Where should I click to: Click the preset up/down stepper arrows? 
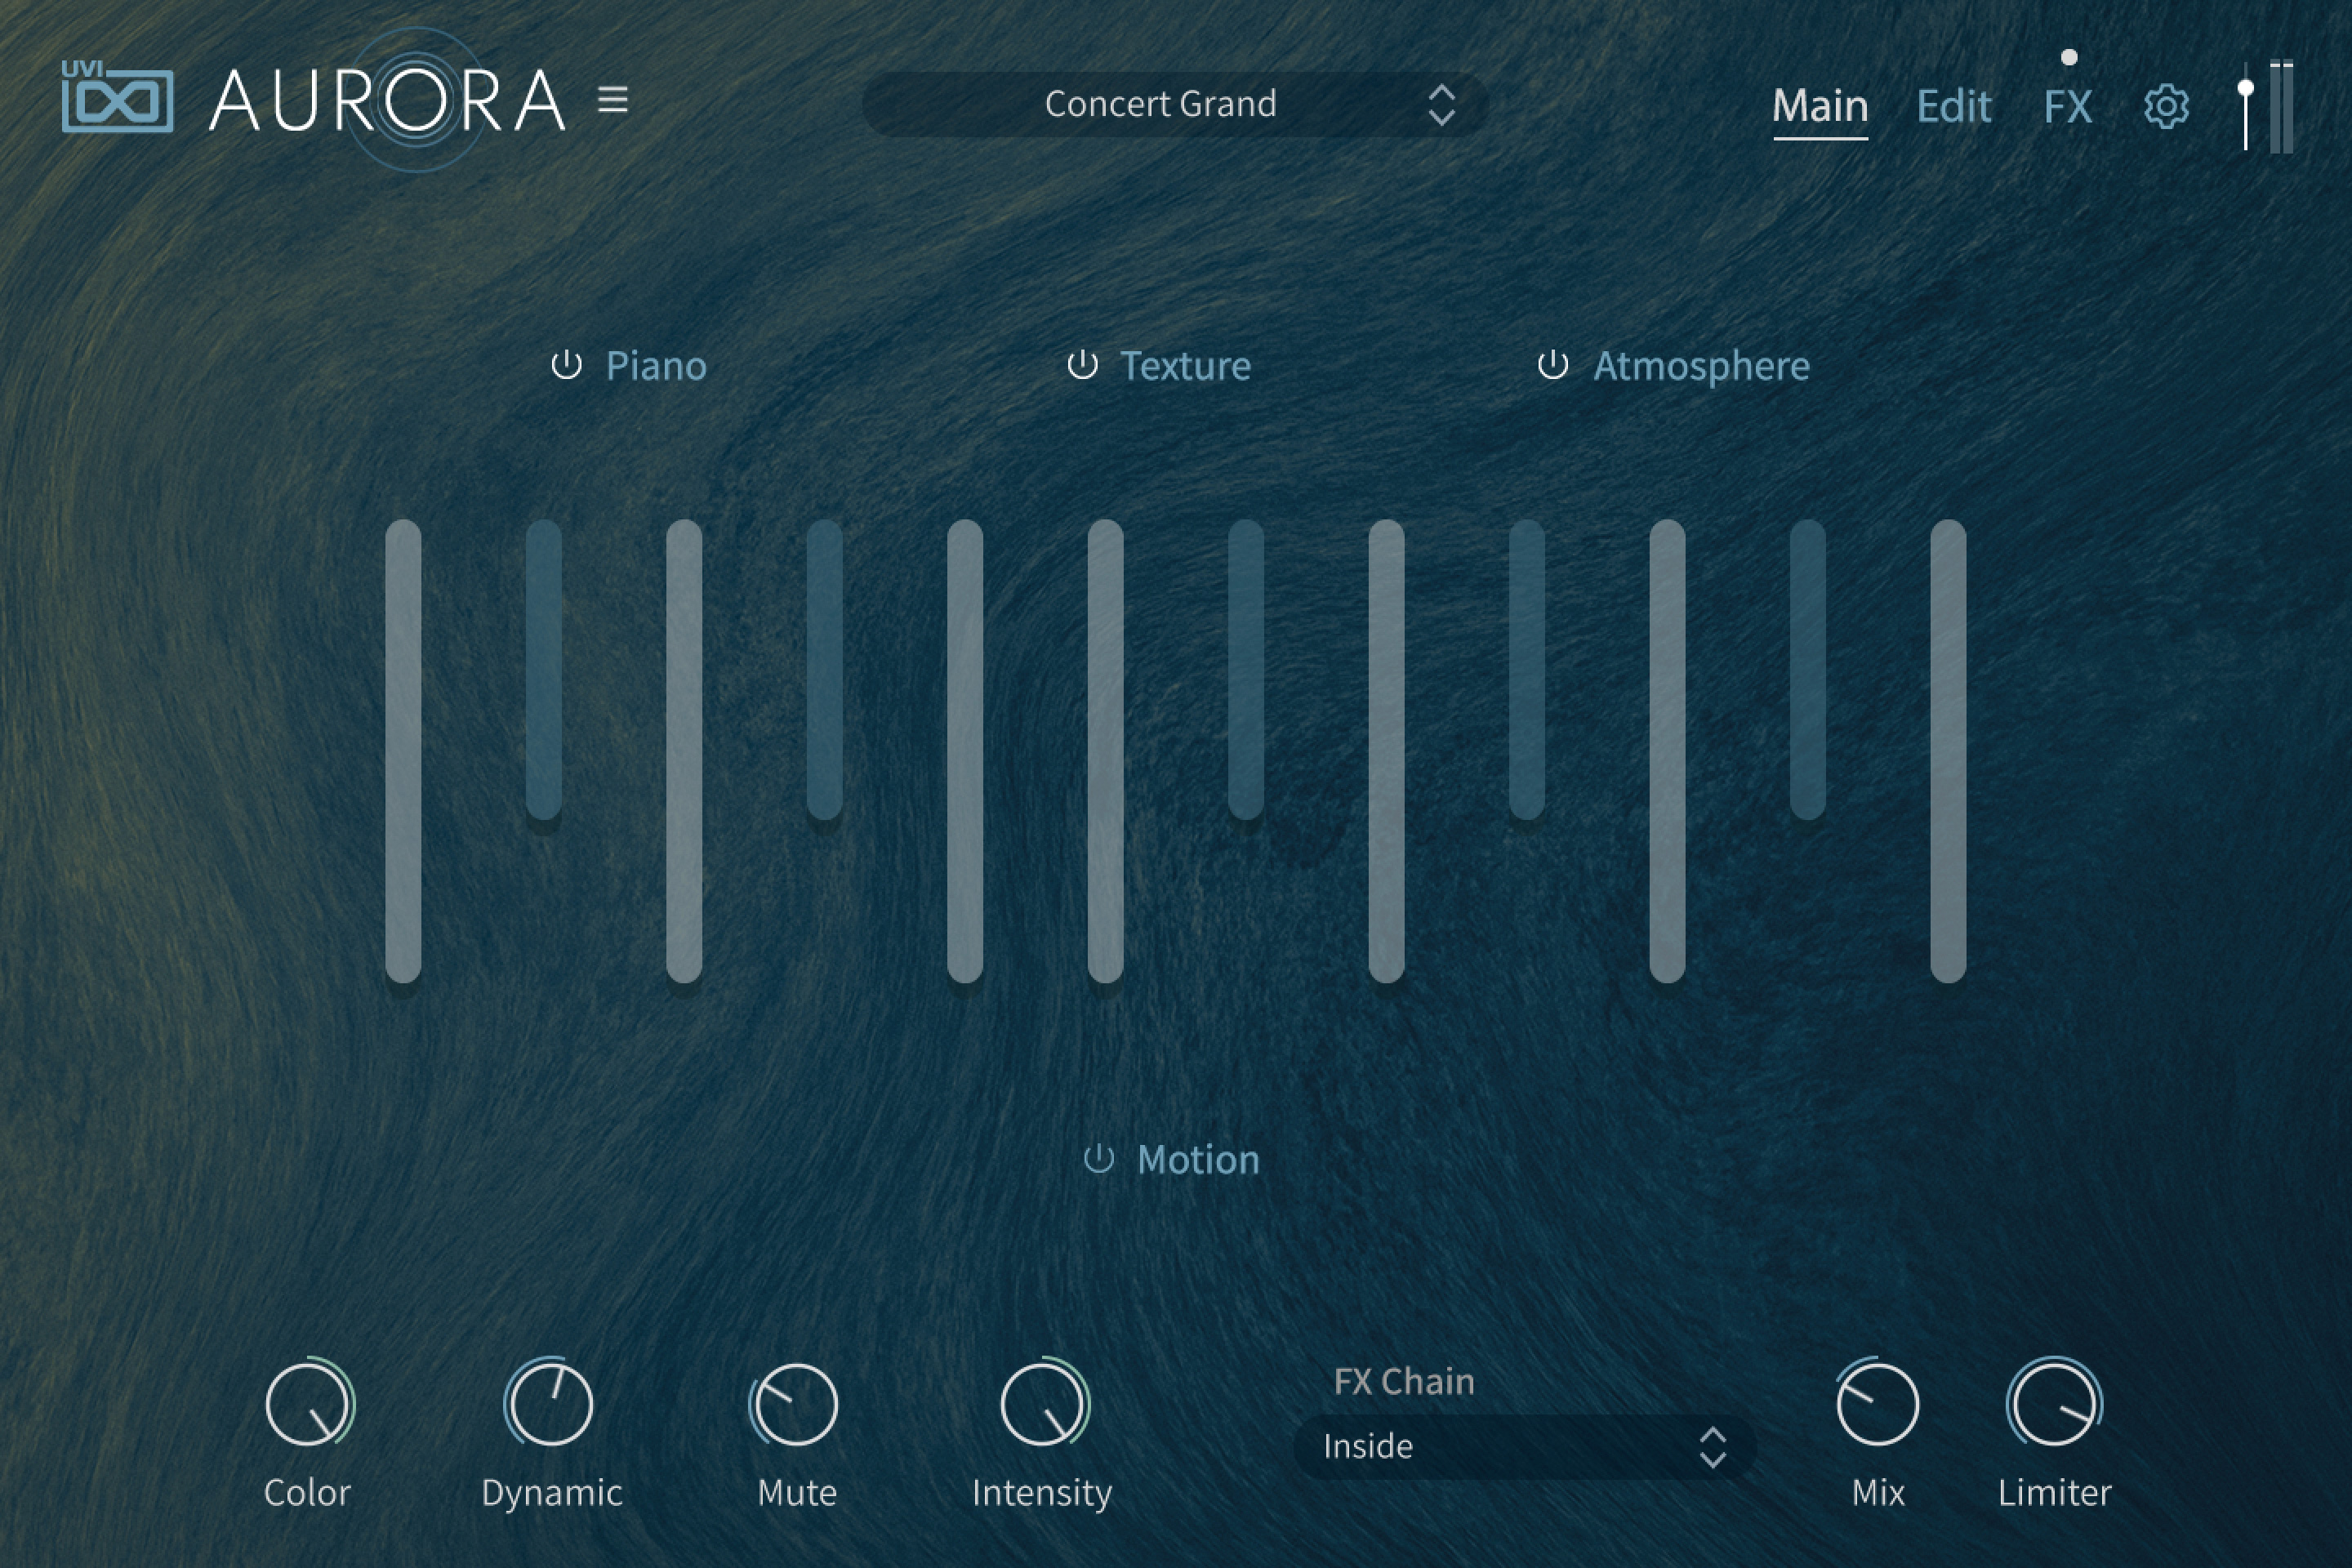pyautogui.click(x=1441, y=104)
